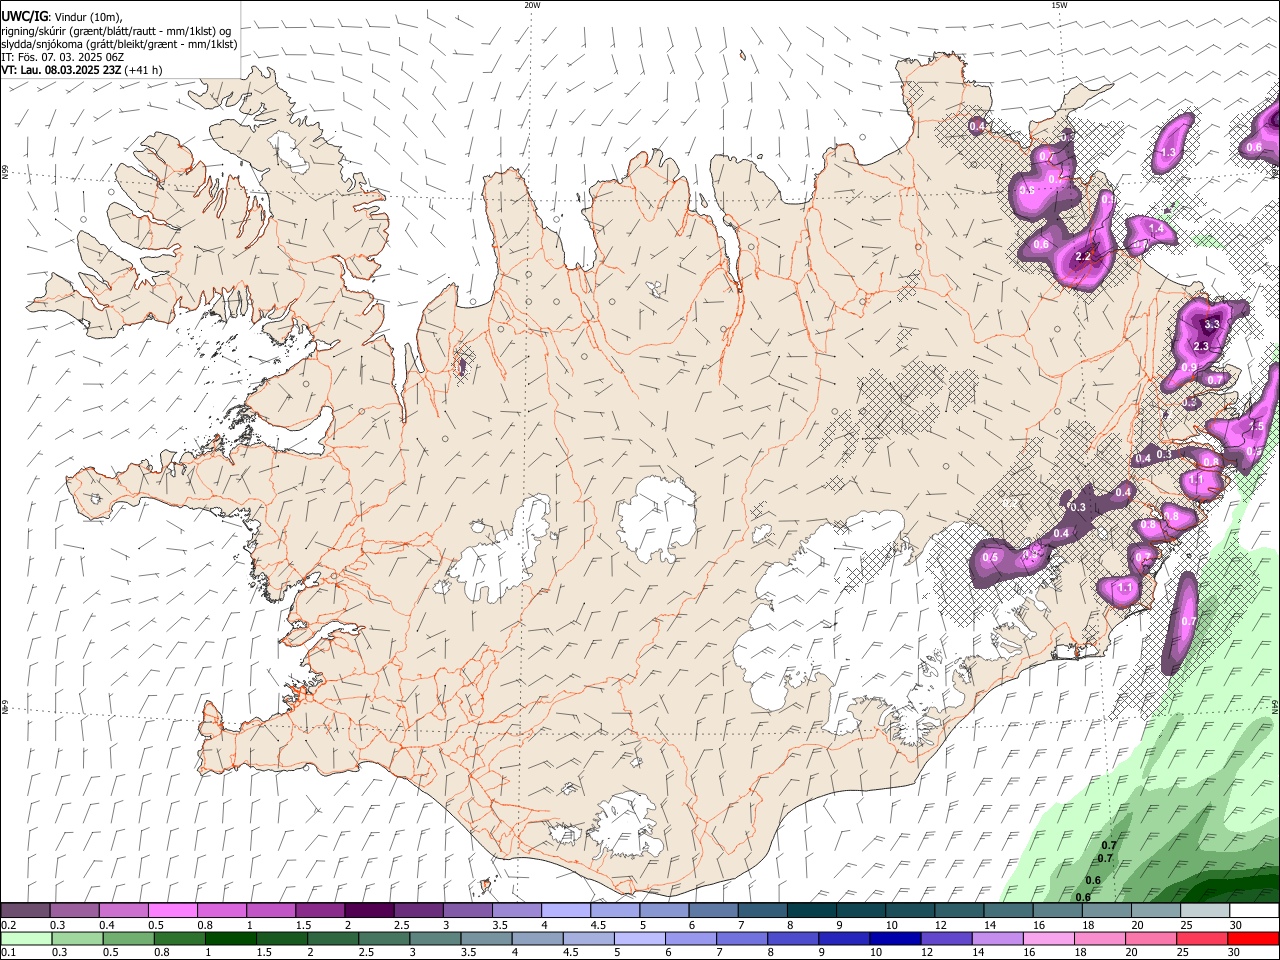Select the darkest green rain swatch at 1
This screenshot has height=960, width=1280.
coord(230,939)
